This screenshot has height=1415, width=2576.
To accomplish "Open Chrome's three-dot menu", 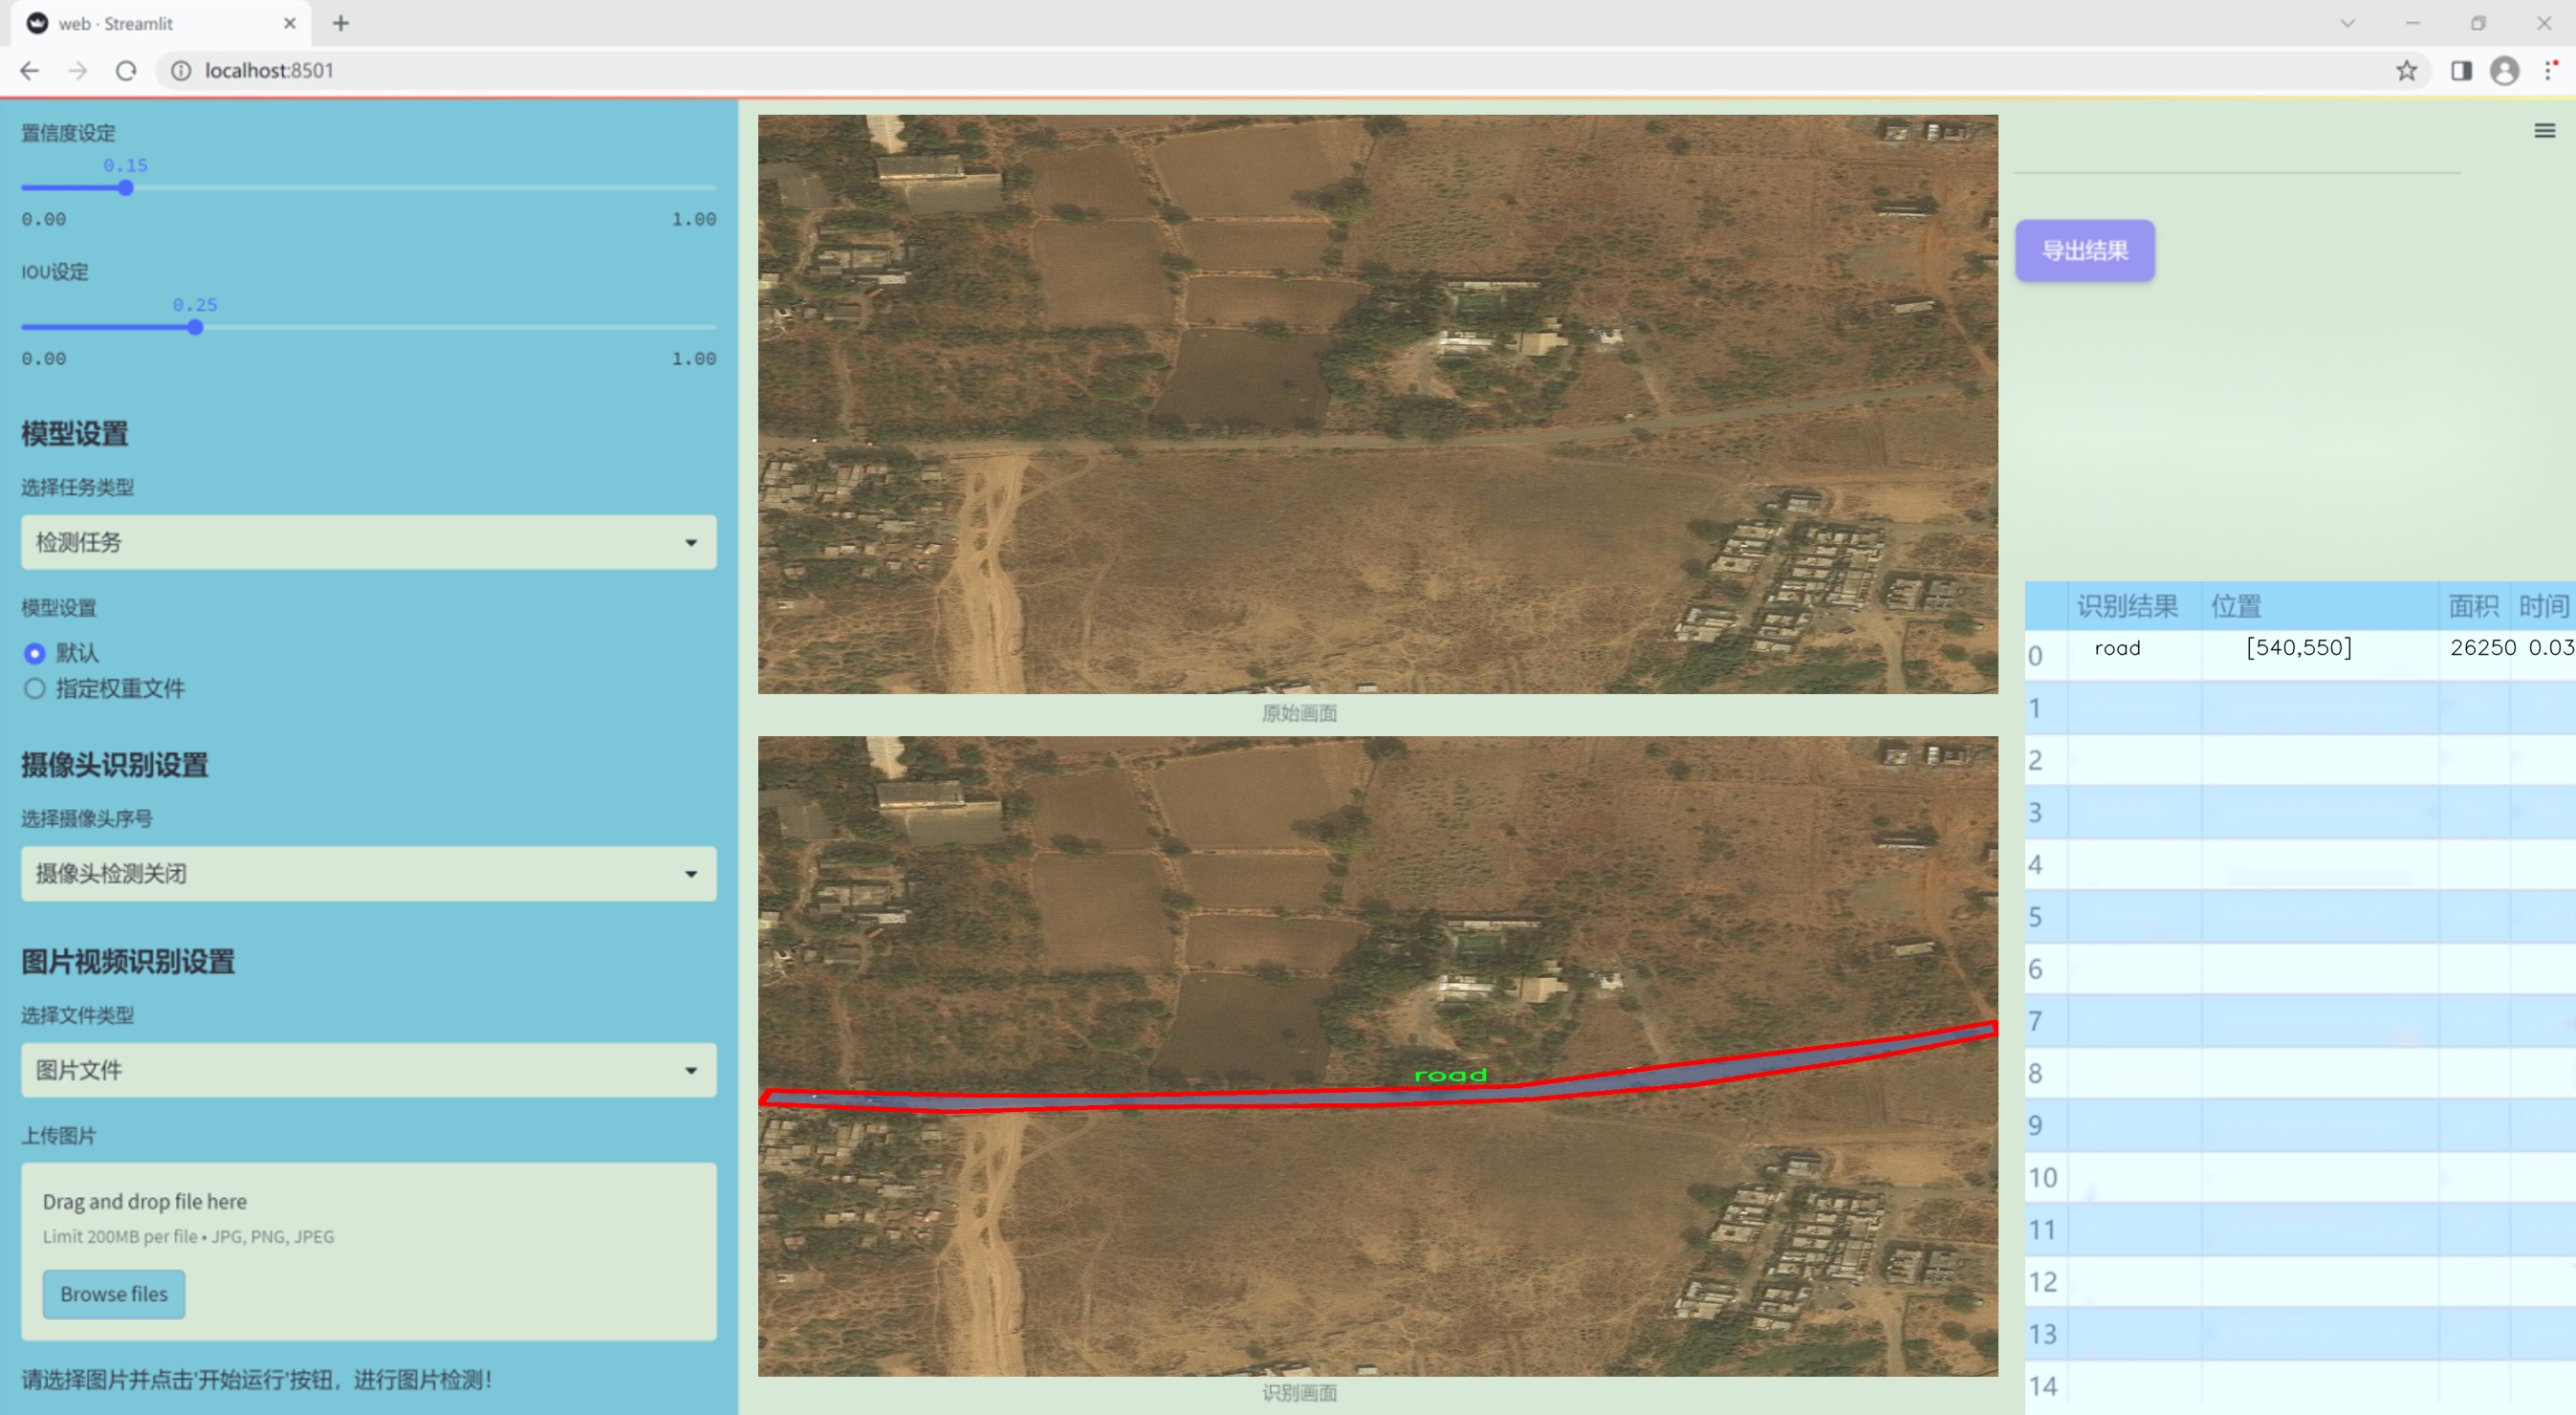I will click(2549, 71).
